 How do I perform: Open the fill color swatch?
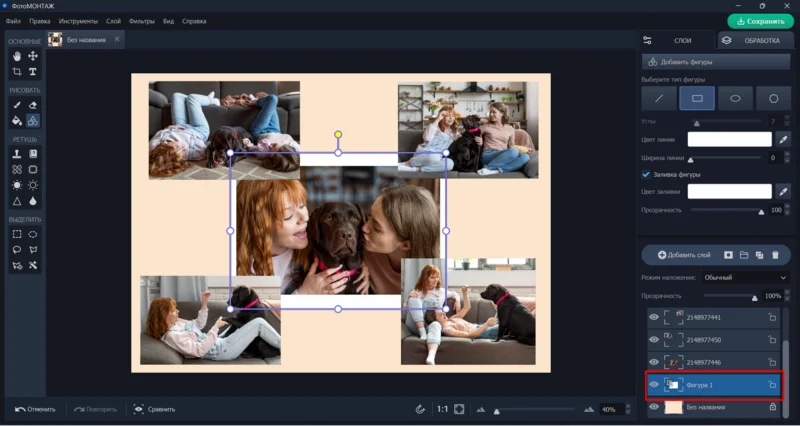point(729,191)
